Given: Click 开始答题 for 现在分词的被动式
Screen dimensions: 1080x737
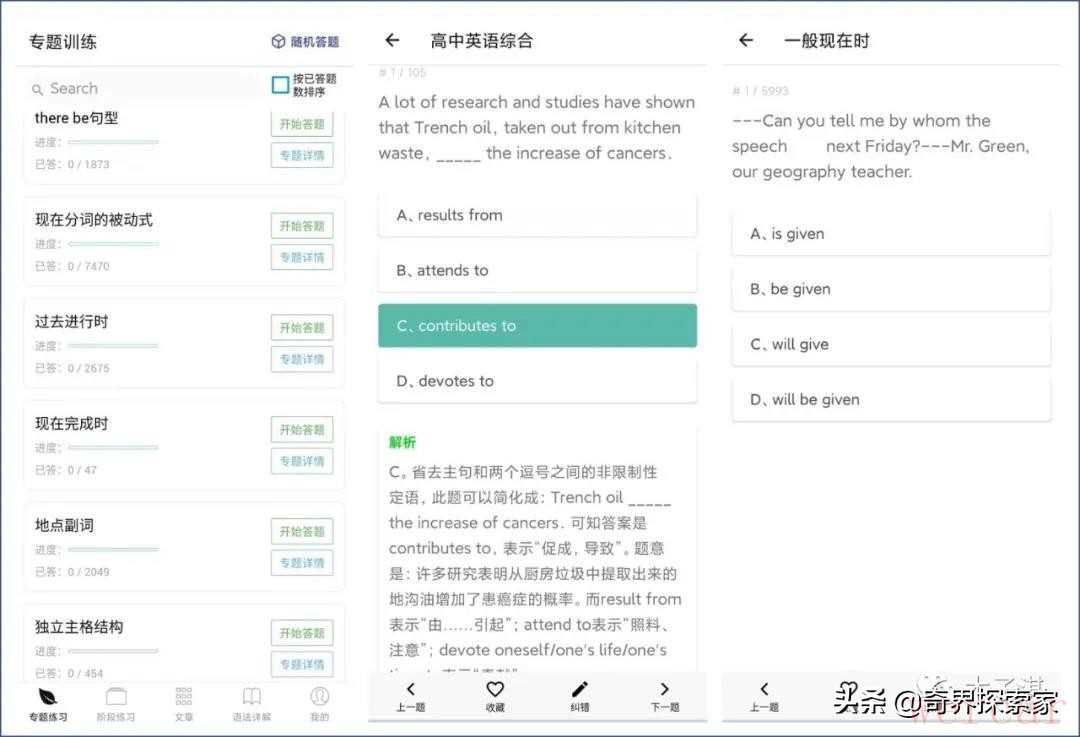Looking at the screenshot, I should pyautogui.click(x=302, y=226).
